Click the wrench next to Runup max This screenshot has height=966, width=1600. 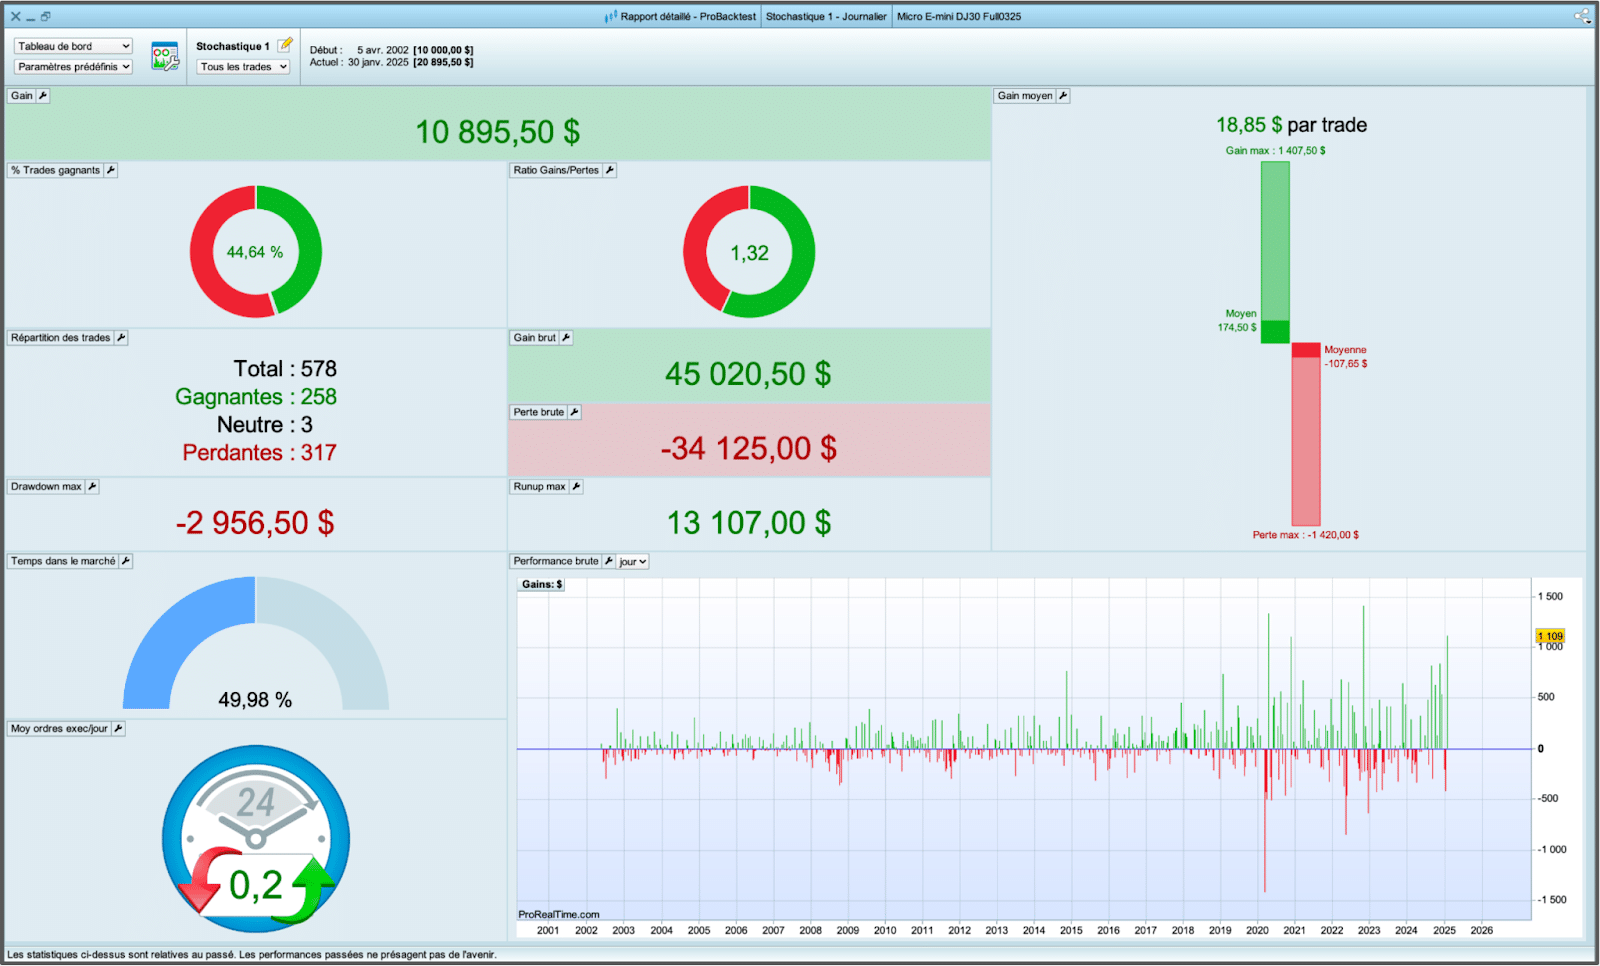coord(576,487)
